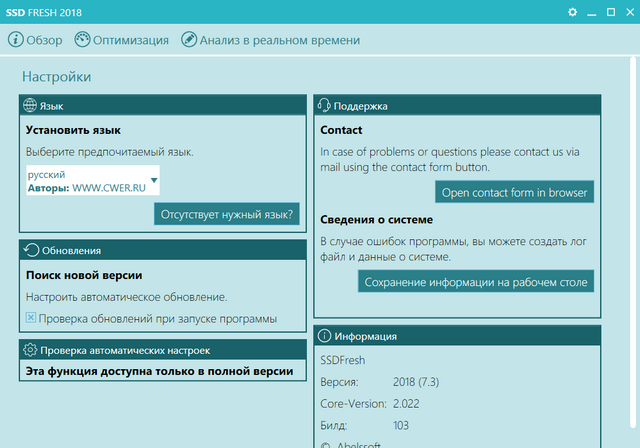Viewport: 640px width, 448px height.
Task: Click 'Open contact form in browser' button
Action: [x=515, y=192]
